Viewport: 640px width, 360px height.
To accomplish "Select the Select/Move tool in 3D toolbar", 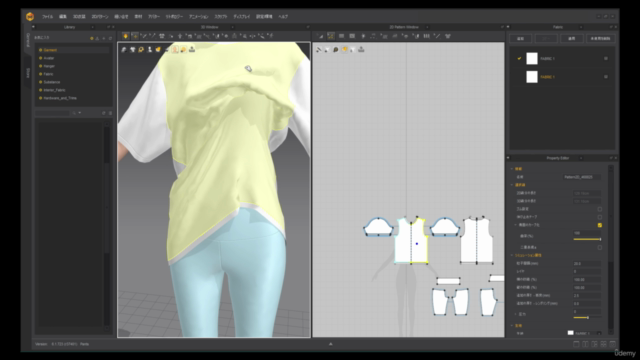I will click(x=135, y=36).
